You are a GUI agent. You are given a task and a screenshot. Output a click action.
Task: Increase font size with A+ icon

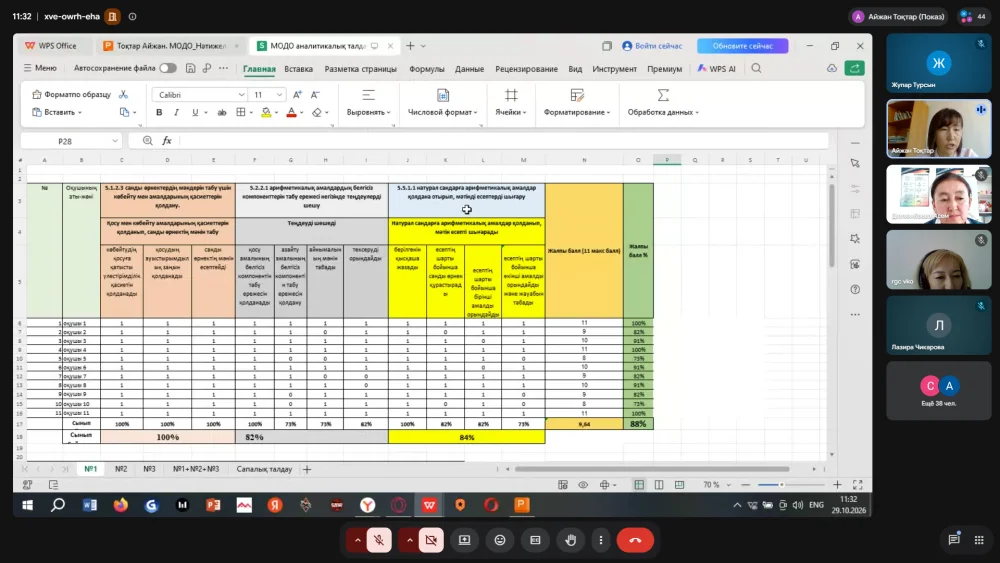click(x=297, y=94)
